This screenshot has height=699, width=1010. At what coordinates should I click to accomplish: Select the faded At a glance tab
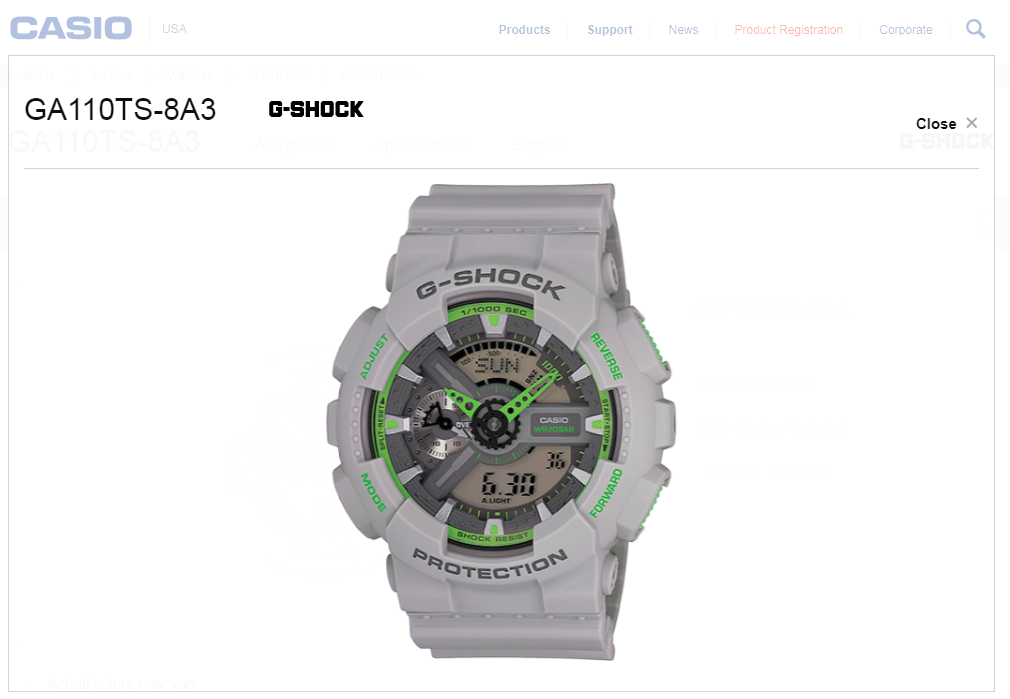292,145
